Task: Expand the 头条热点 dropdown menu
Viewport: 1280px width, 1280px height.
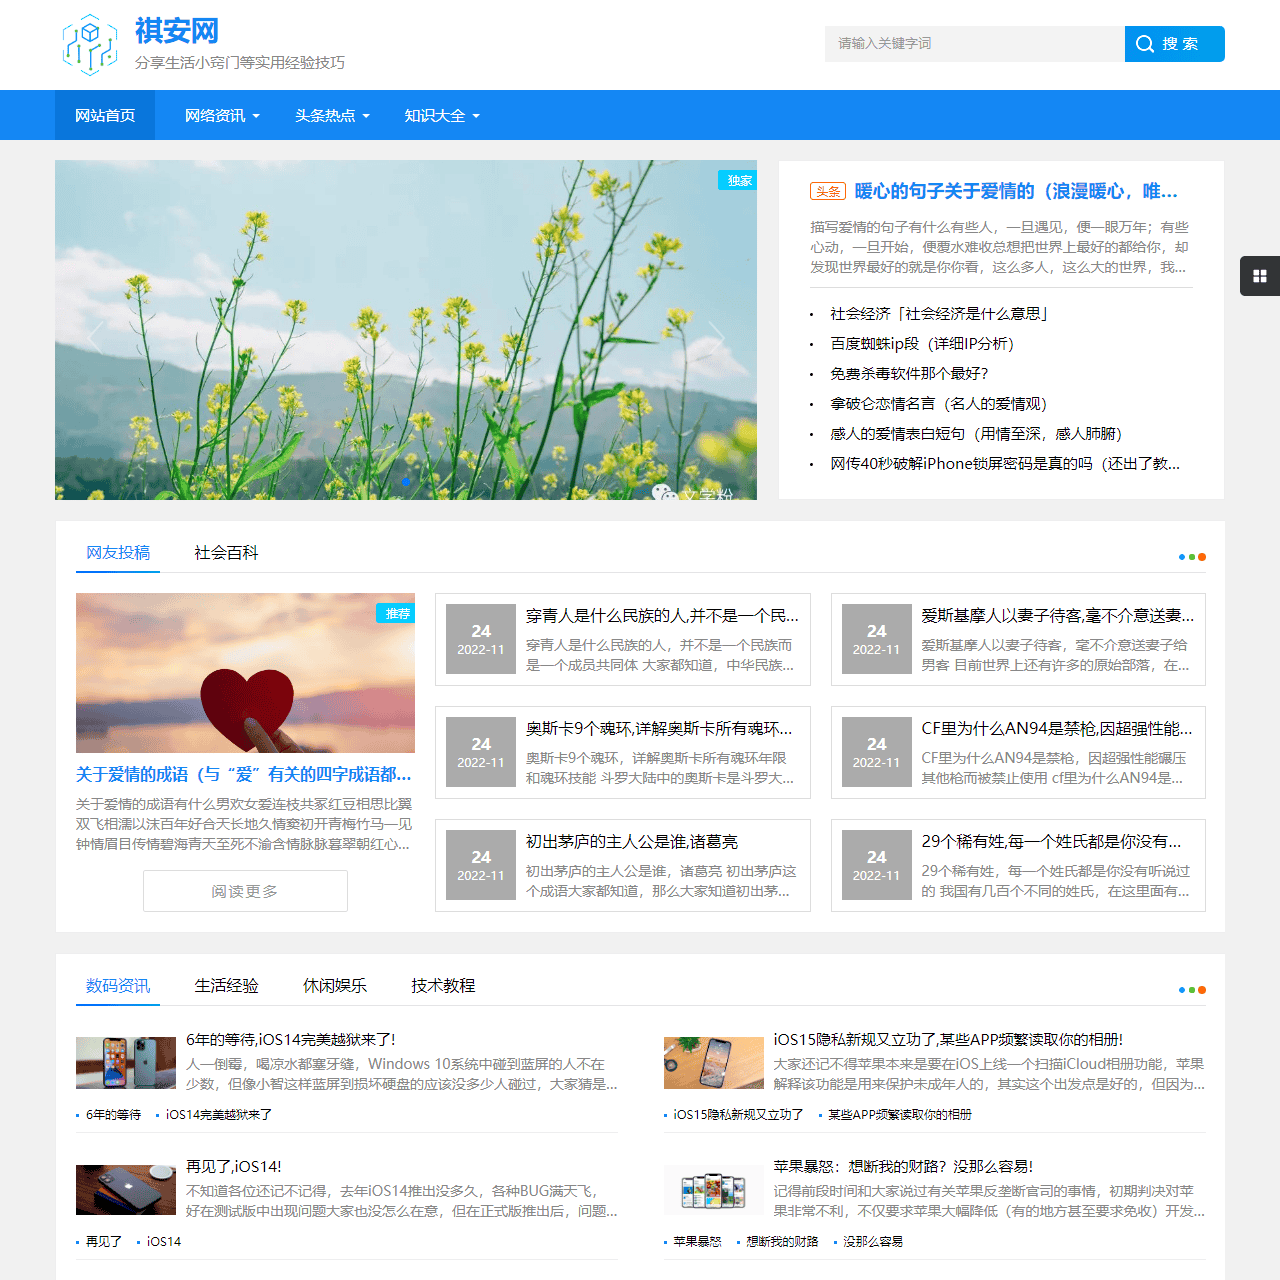Action: 332,116
